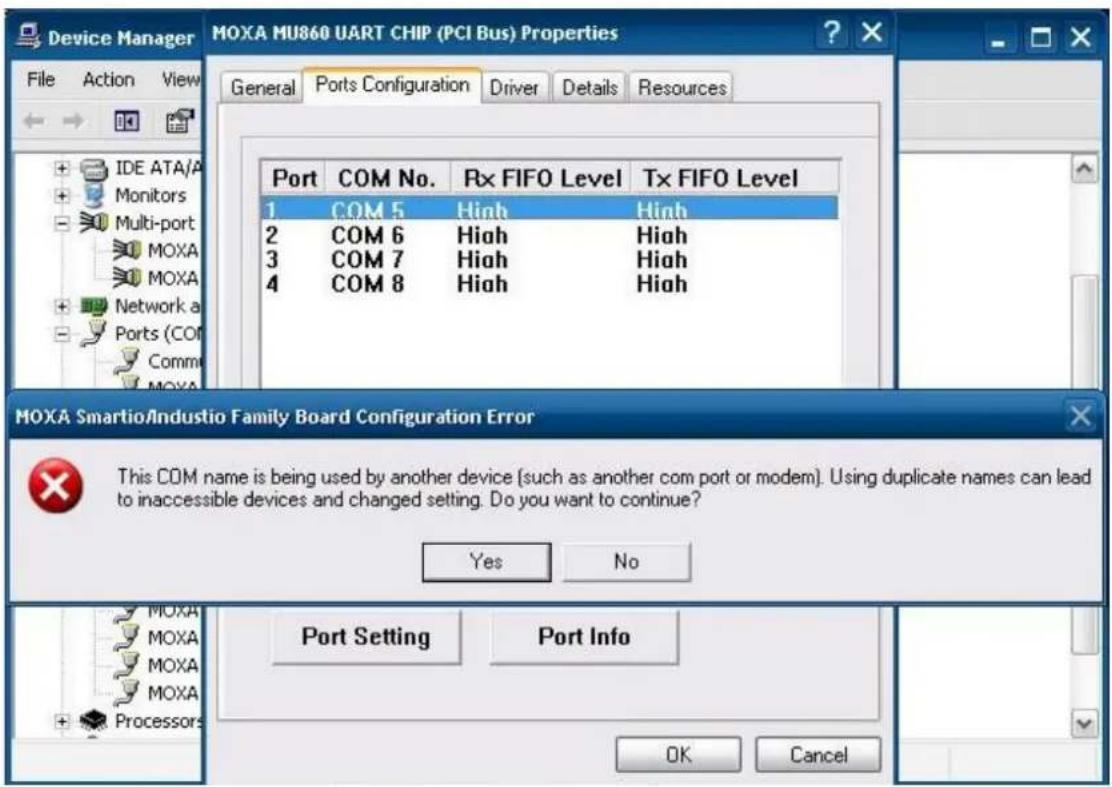1112x787 pixels.
Task: Select the Processors tree label
Action: [159, 720]
